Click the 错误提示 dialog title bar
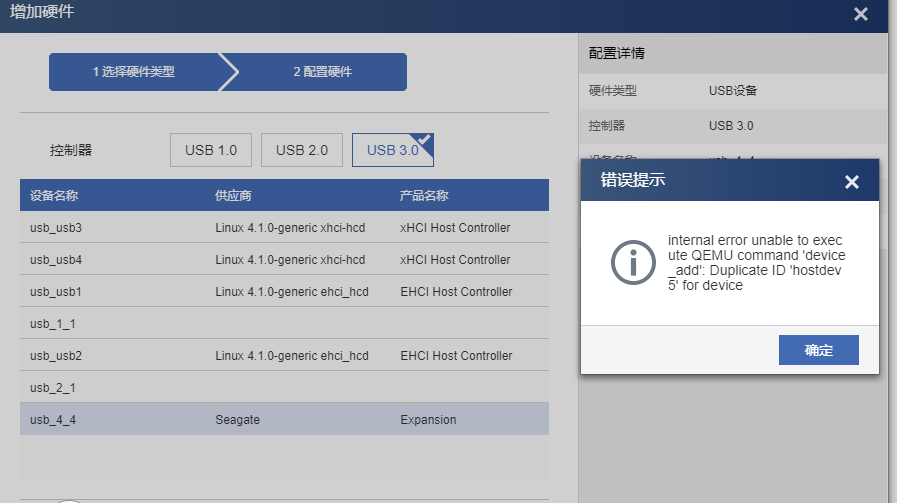The image size is (897, 503). pyautogui.click(x=700, y=181)
